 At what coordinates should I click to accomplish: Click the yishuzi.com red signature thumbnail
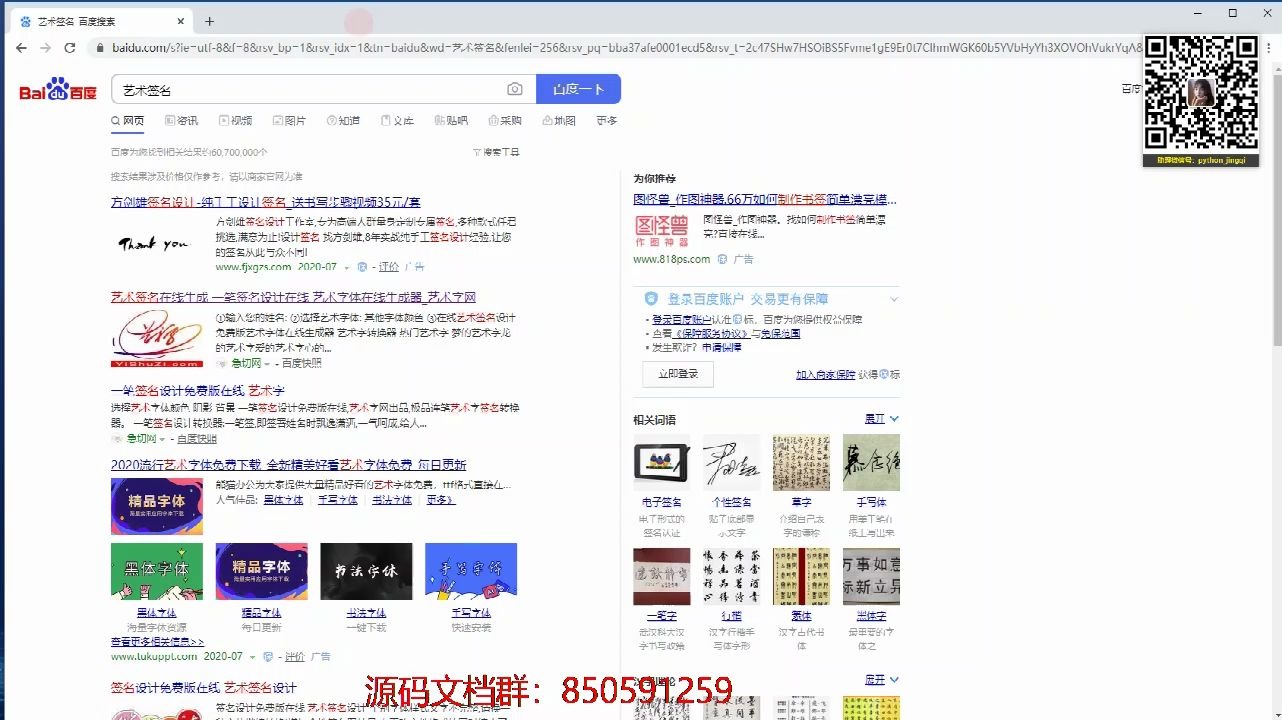(156, 339)
